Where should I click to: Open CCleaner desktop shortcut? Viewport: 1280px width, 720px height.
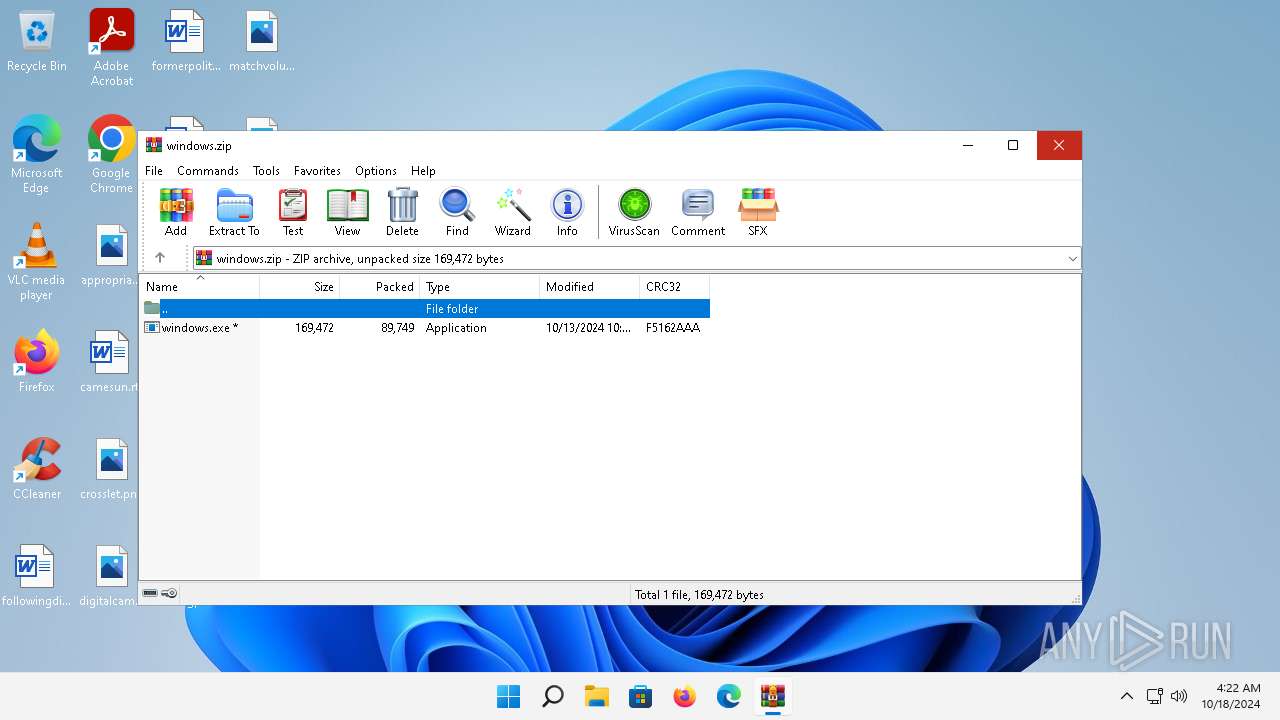[37, 469]
